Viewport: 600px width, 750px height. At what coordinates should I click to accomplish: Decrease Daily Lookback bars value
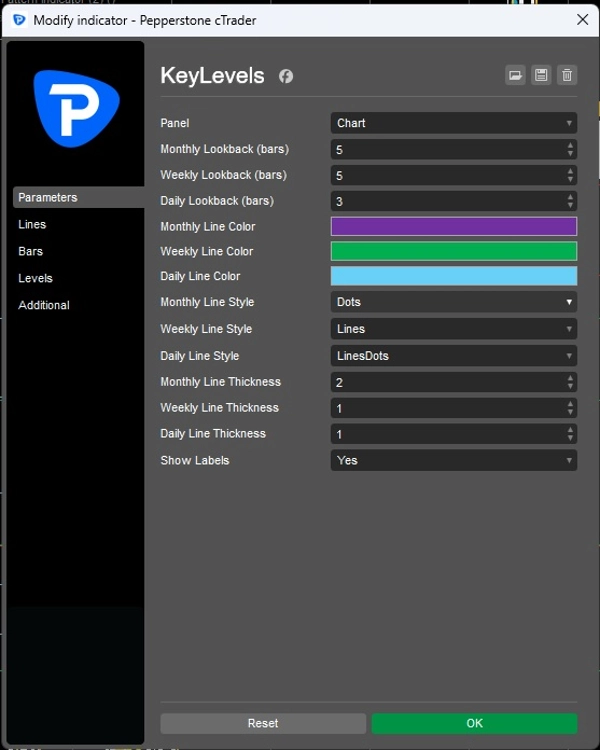[x=570, y=205]
